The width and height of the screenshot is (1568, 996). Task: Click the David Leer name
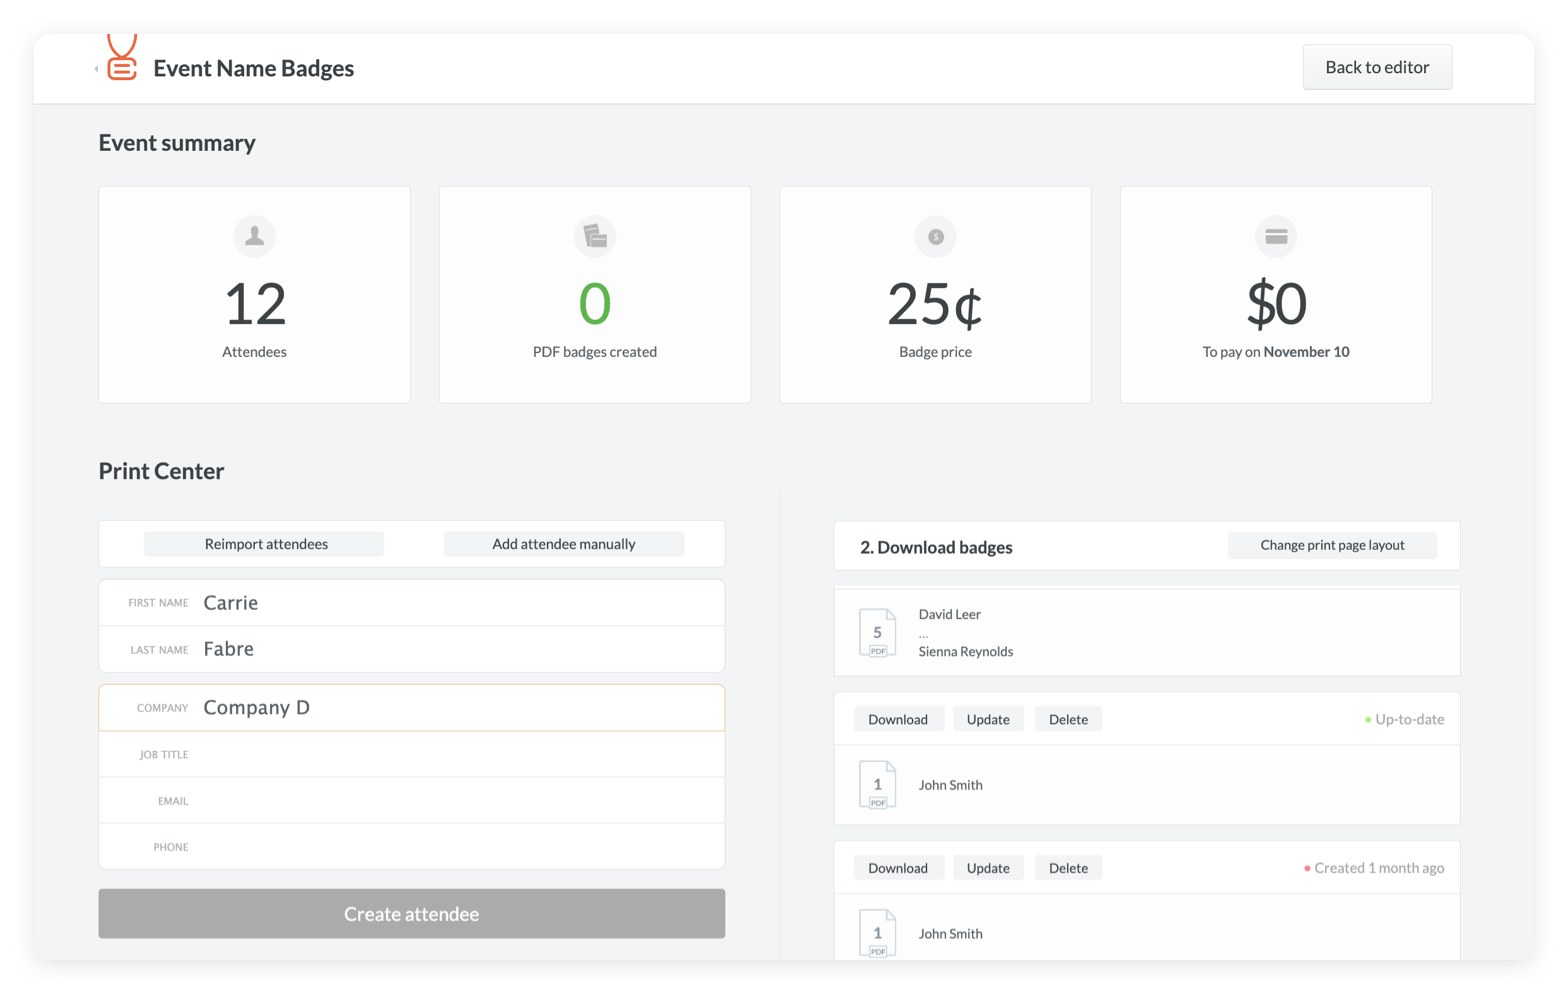[x=950, y=614]
